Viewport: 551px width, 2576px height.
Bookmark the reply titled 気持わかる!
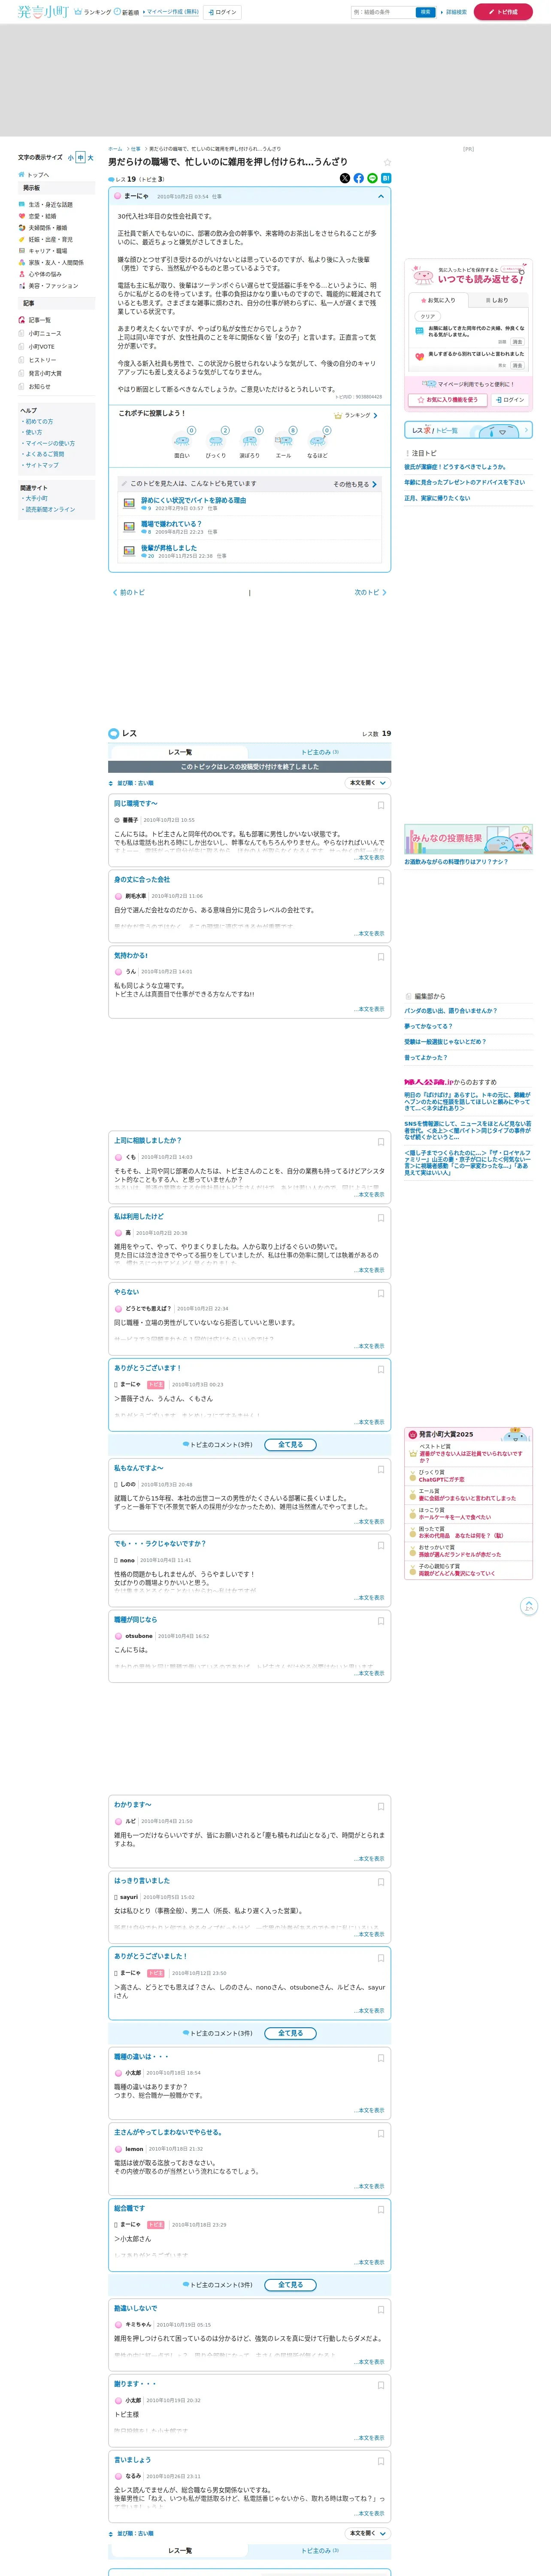tap(381, 957)
